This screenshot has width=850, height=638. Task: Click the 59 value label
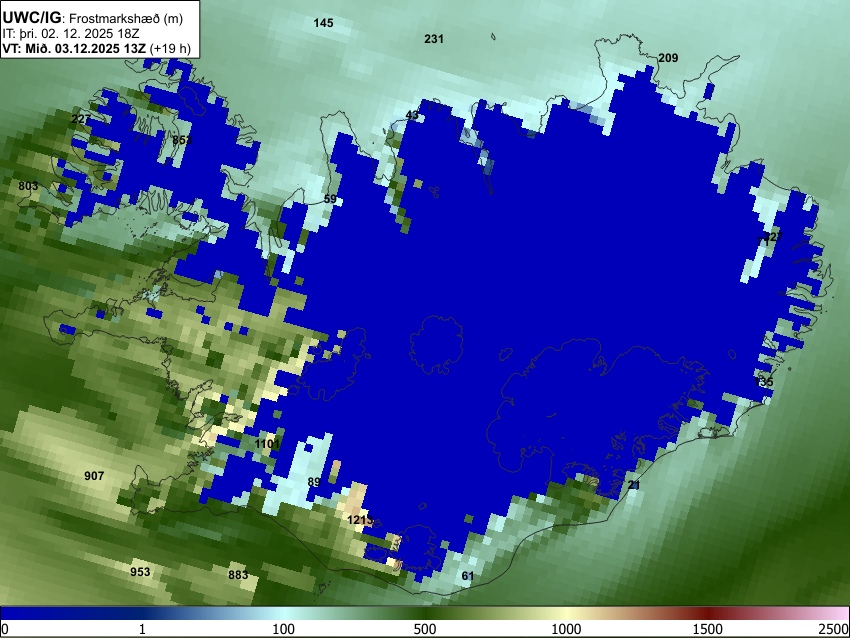coord(330,199)
